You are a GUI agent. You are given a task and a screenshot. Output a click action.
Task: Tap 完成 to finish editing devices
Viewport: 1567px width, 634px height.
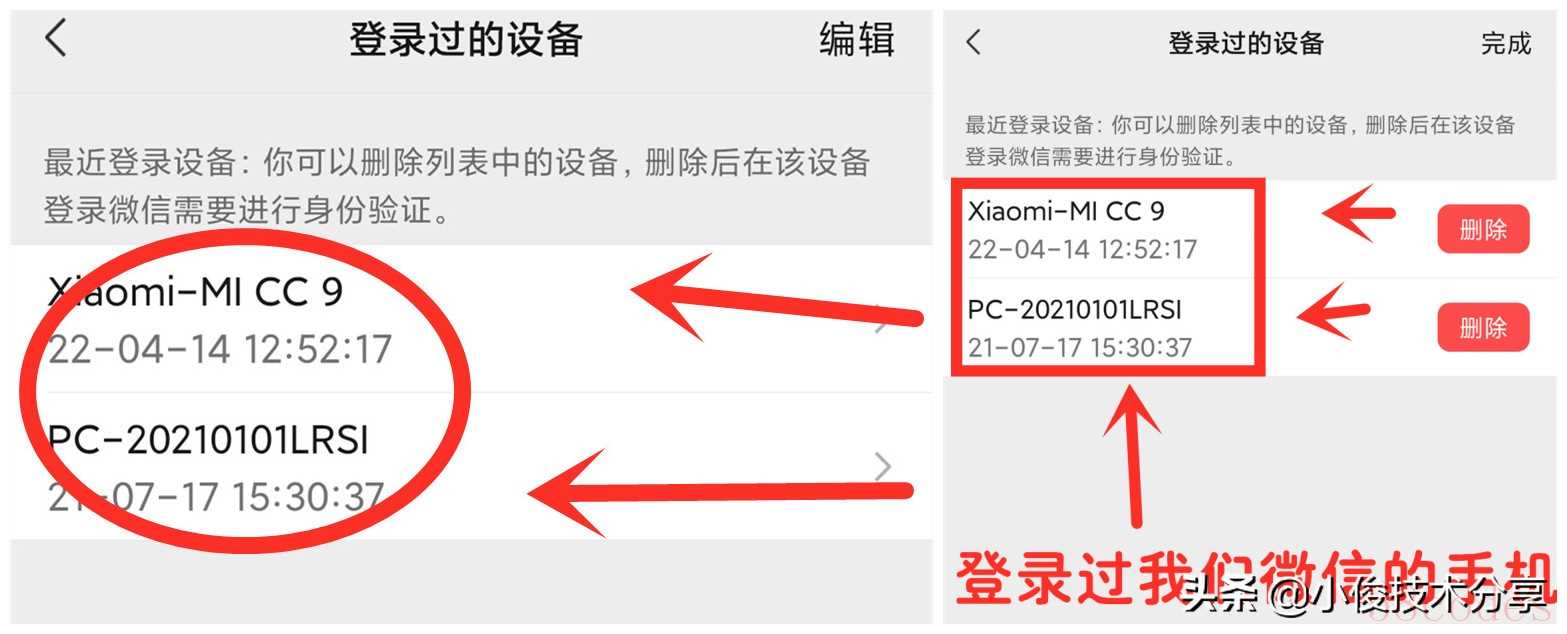[1506, 43]
